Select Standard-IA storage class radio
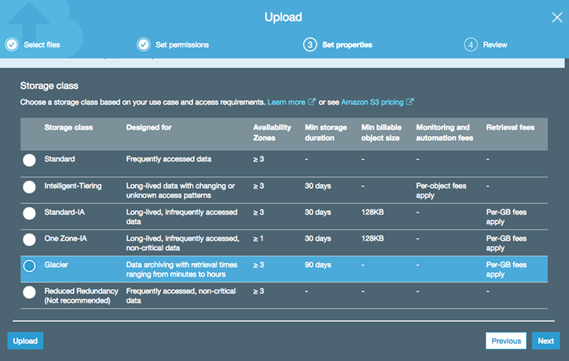Viewport: 569px width, 361px height. tap(29, 213)
